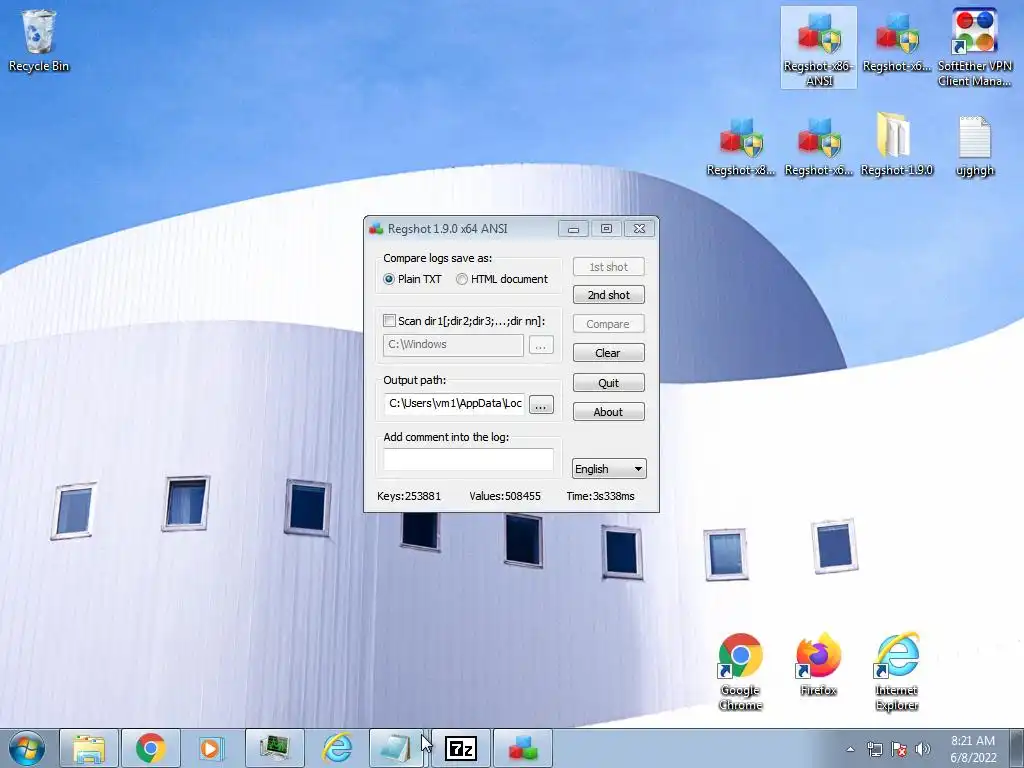Click the volume speaker tray icon

923,749
